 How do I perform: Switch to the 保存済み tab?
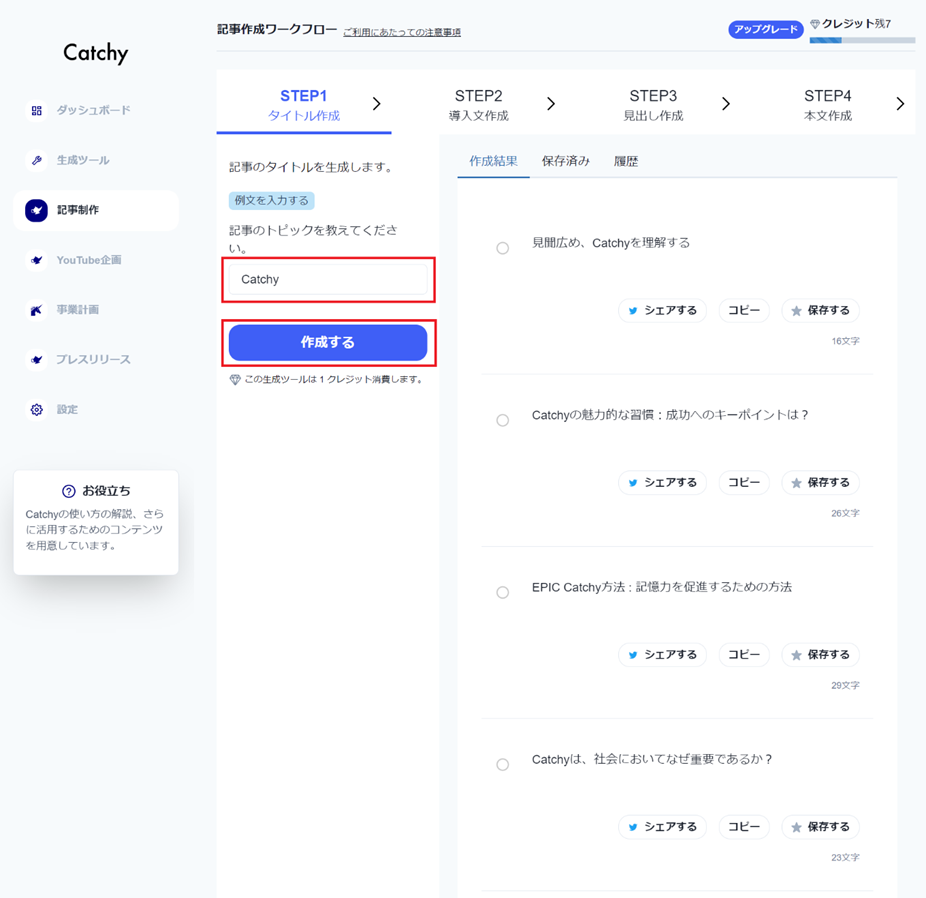[x=566, y=161]
